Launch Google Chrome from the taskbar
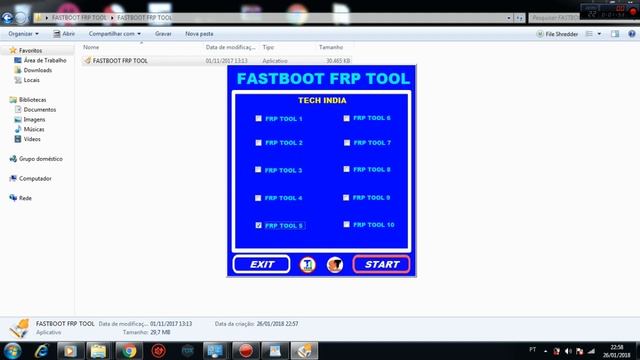This screenshot has width=640, height=360. click(x=129, y=351)
